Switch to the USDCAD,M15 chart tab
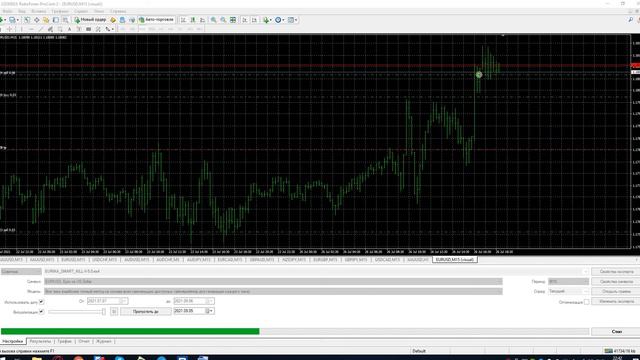The height and width of the screenshot is (360, 640). (x=387, y=260)
